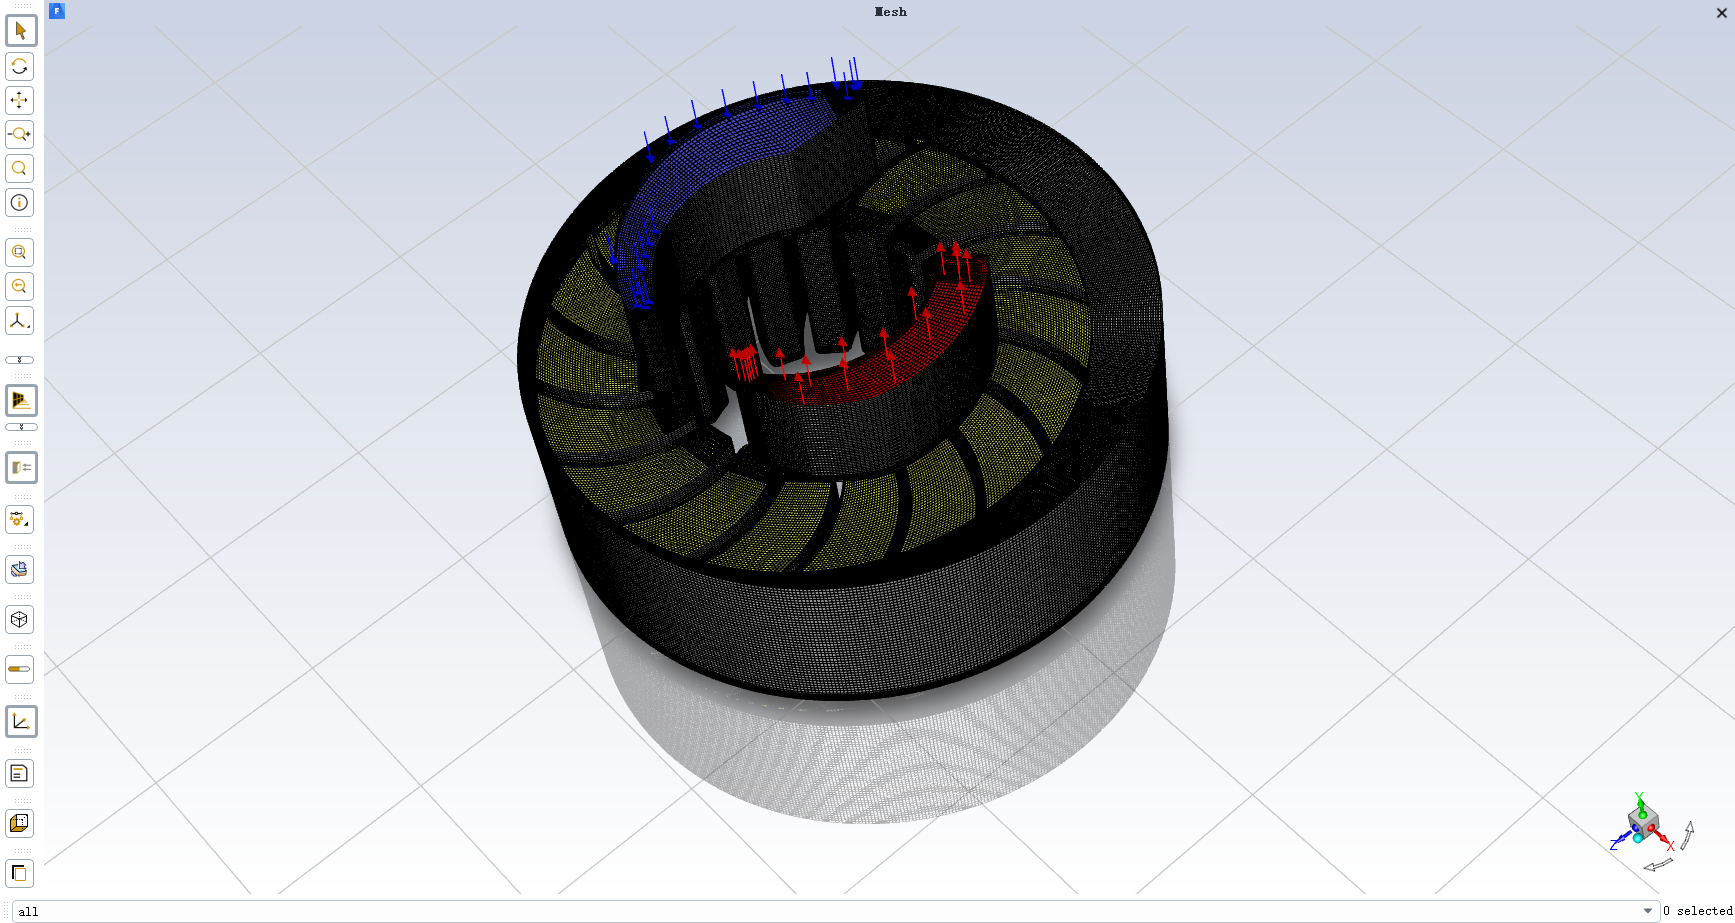Select the wireframe cube display tool
Image resolution: width=1735 pixels, height=923 pixels.
click(20, 619)
